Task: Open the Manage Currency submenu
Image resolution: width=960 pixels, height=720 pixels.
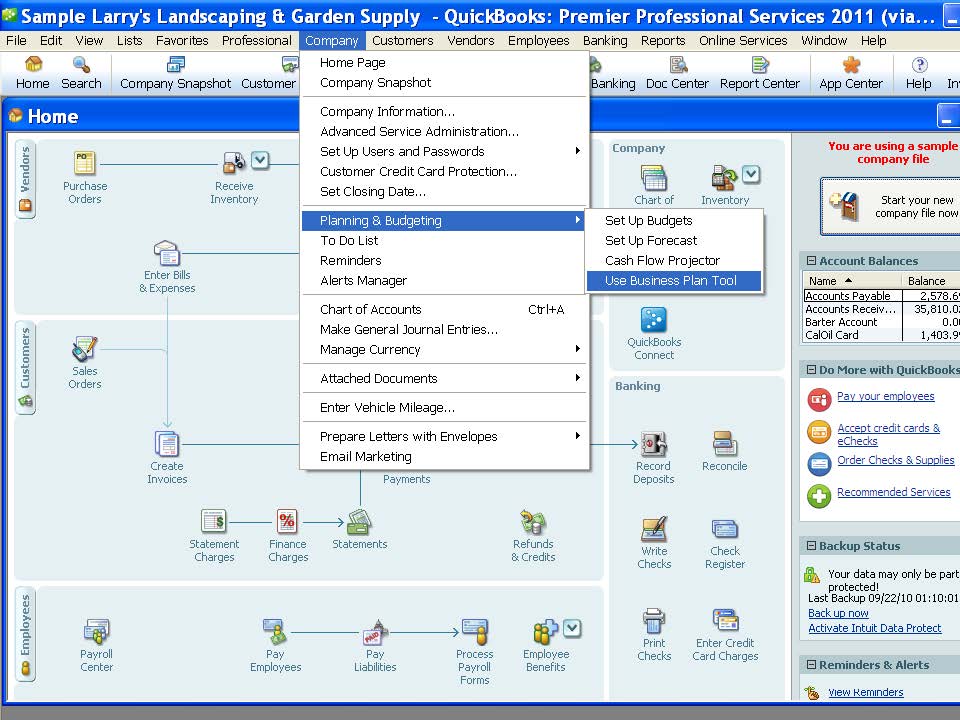Action: click(444, 350)
